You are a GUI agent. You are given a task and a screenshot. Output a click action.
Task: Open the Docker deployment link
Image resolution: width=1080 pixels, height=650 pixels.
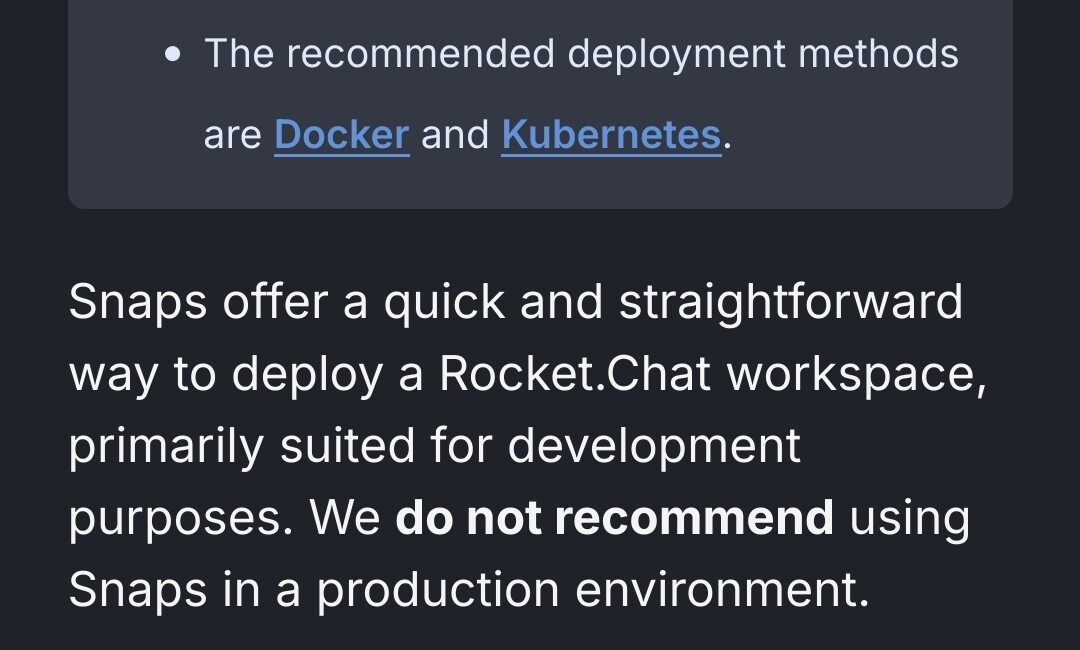(342, 134)
